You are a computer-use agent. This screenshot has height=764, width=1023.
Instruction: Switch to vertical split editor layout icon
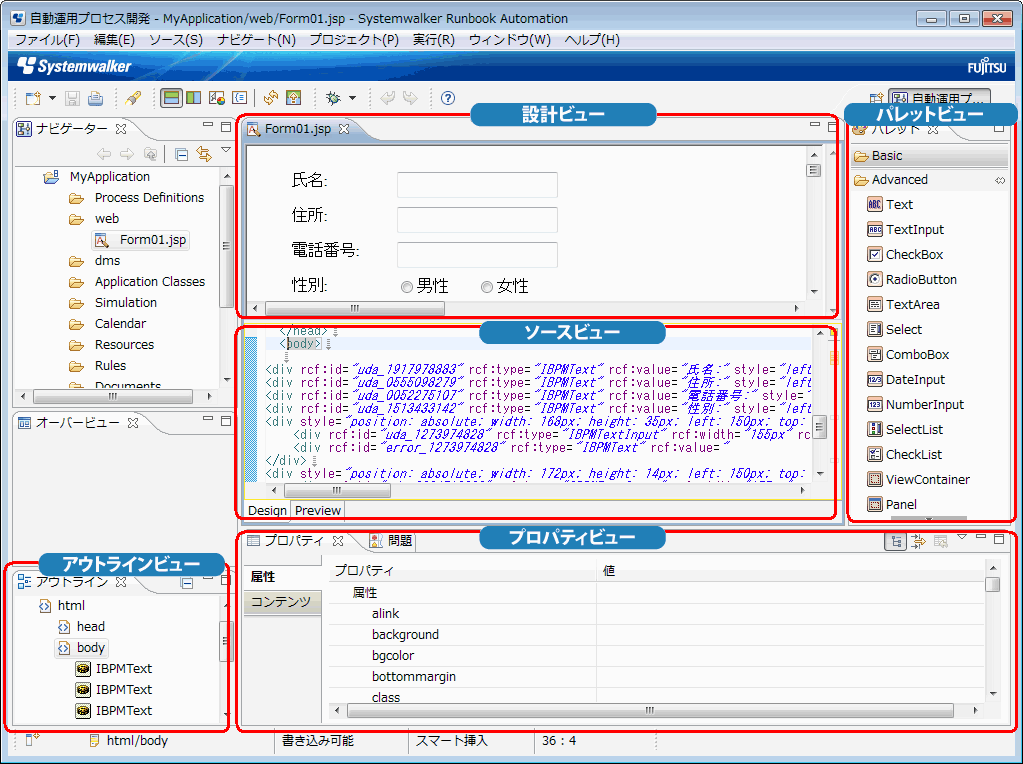(x=193, y=99)
